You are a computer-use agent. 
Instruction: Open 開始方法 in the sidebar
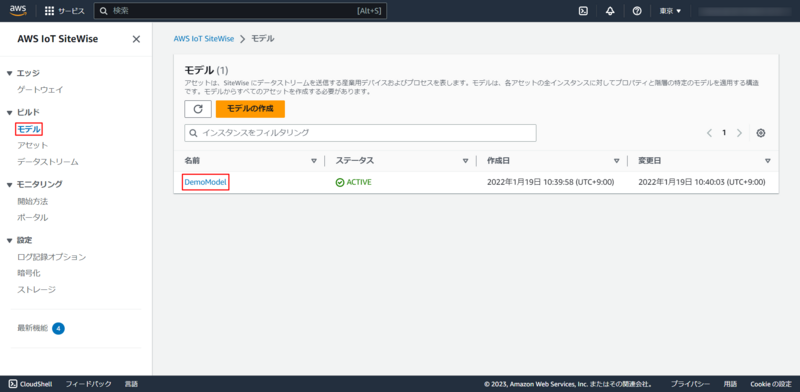tap(33, 201)
